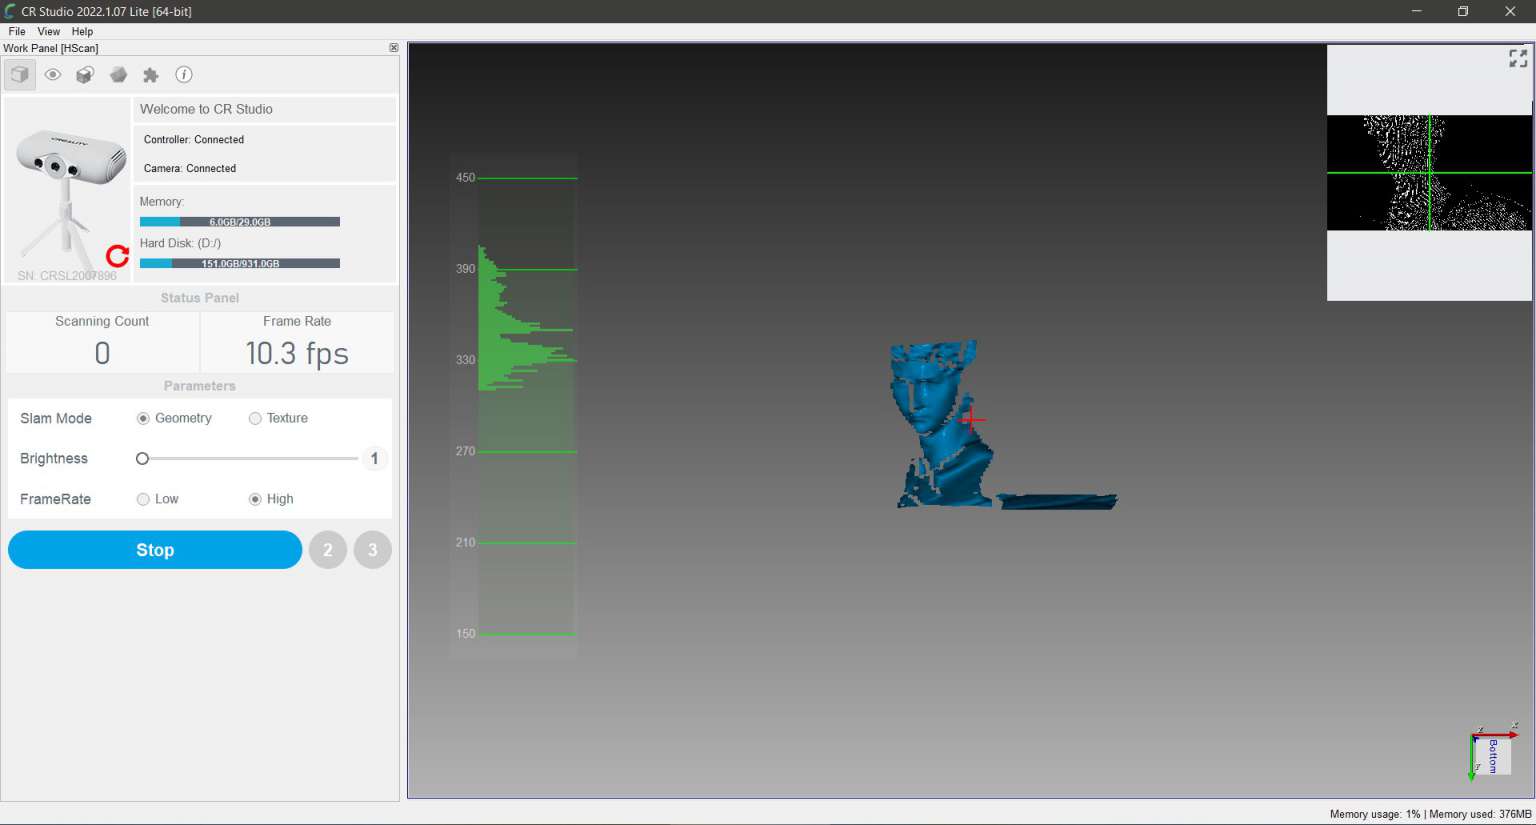Select the Texture slam mode

tap(255, 418)
